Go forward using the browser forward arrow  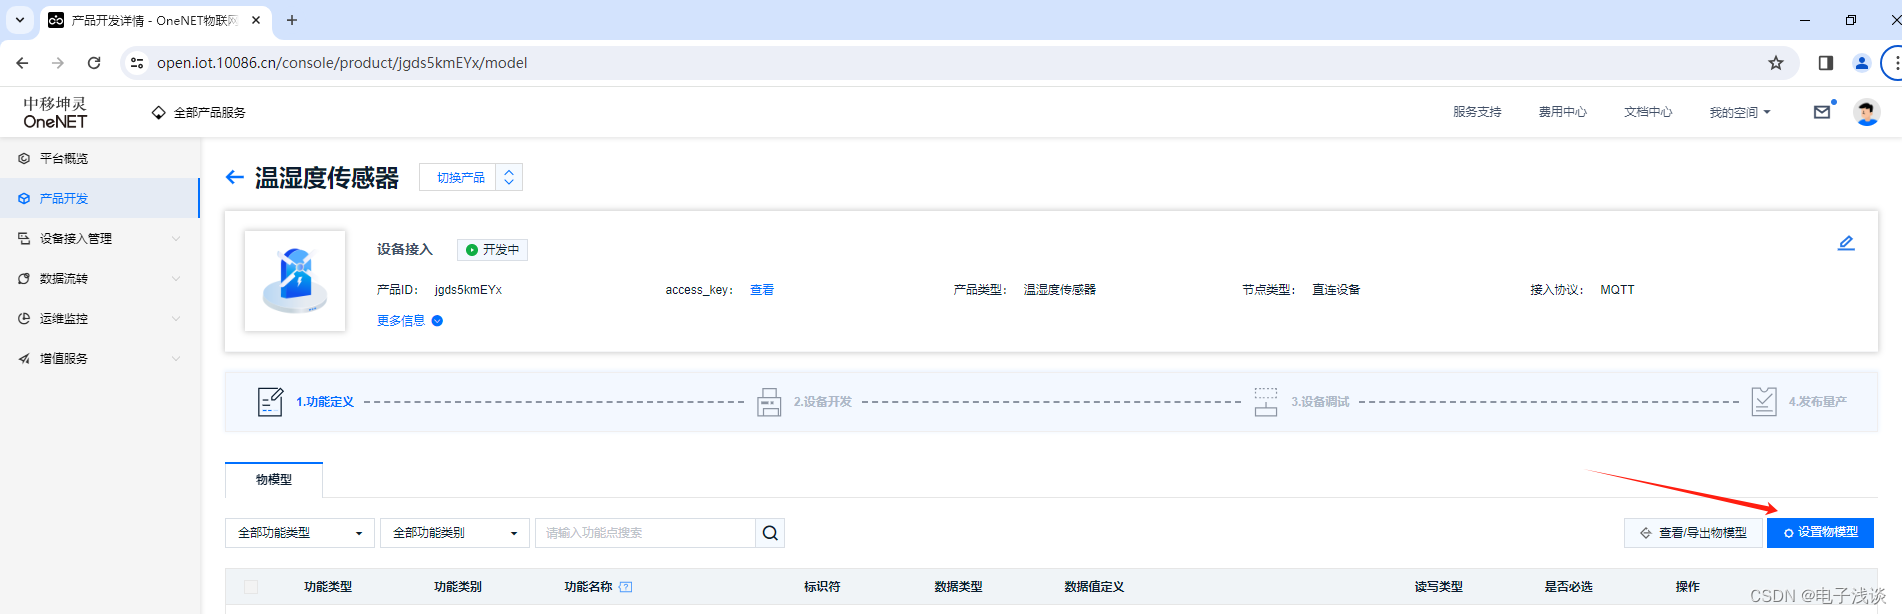coord(58,63)
